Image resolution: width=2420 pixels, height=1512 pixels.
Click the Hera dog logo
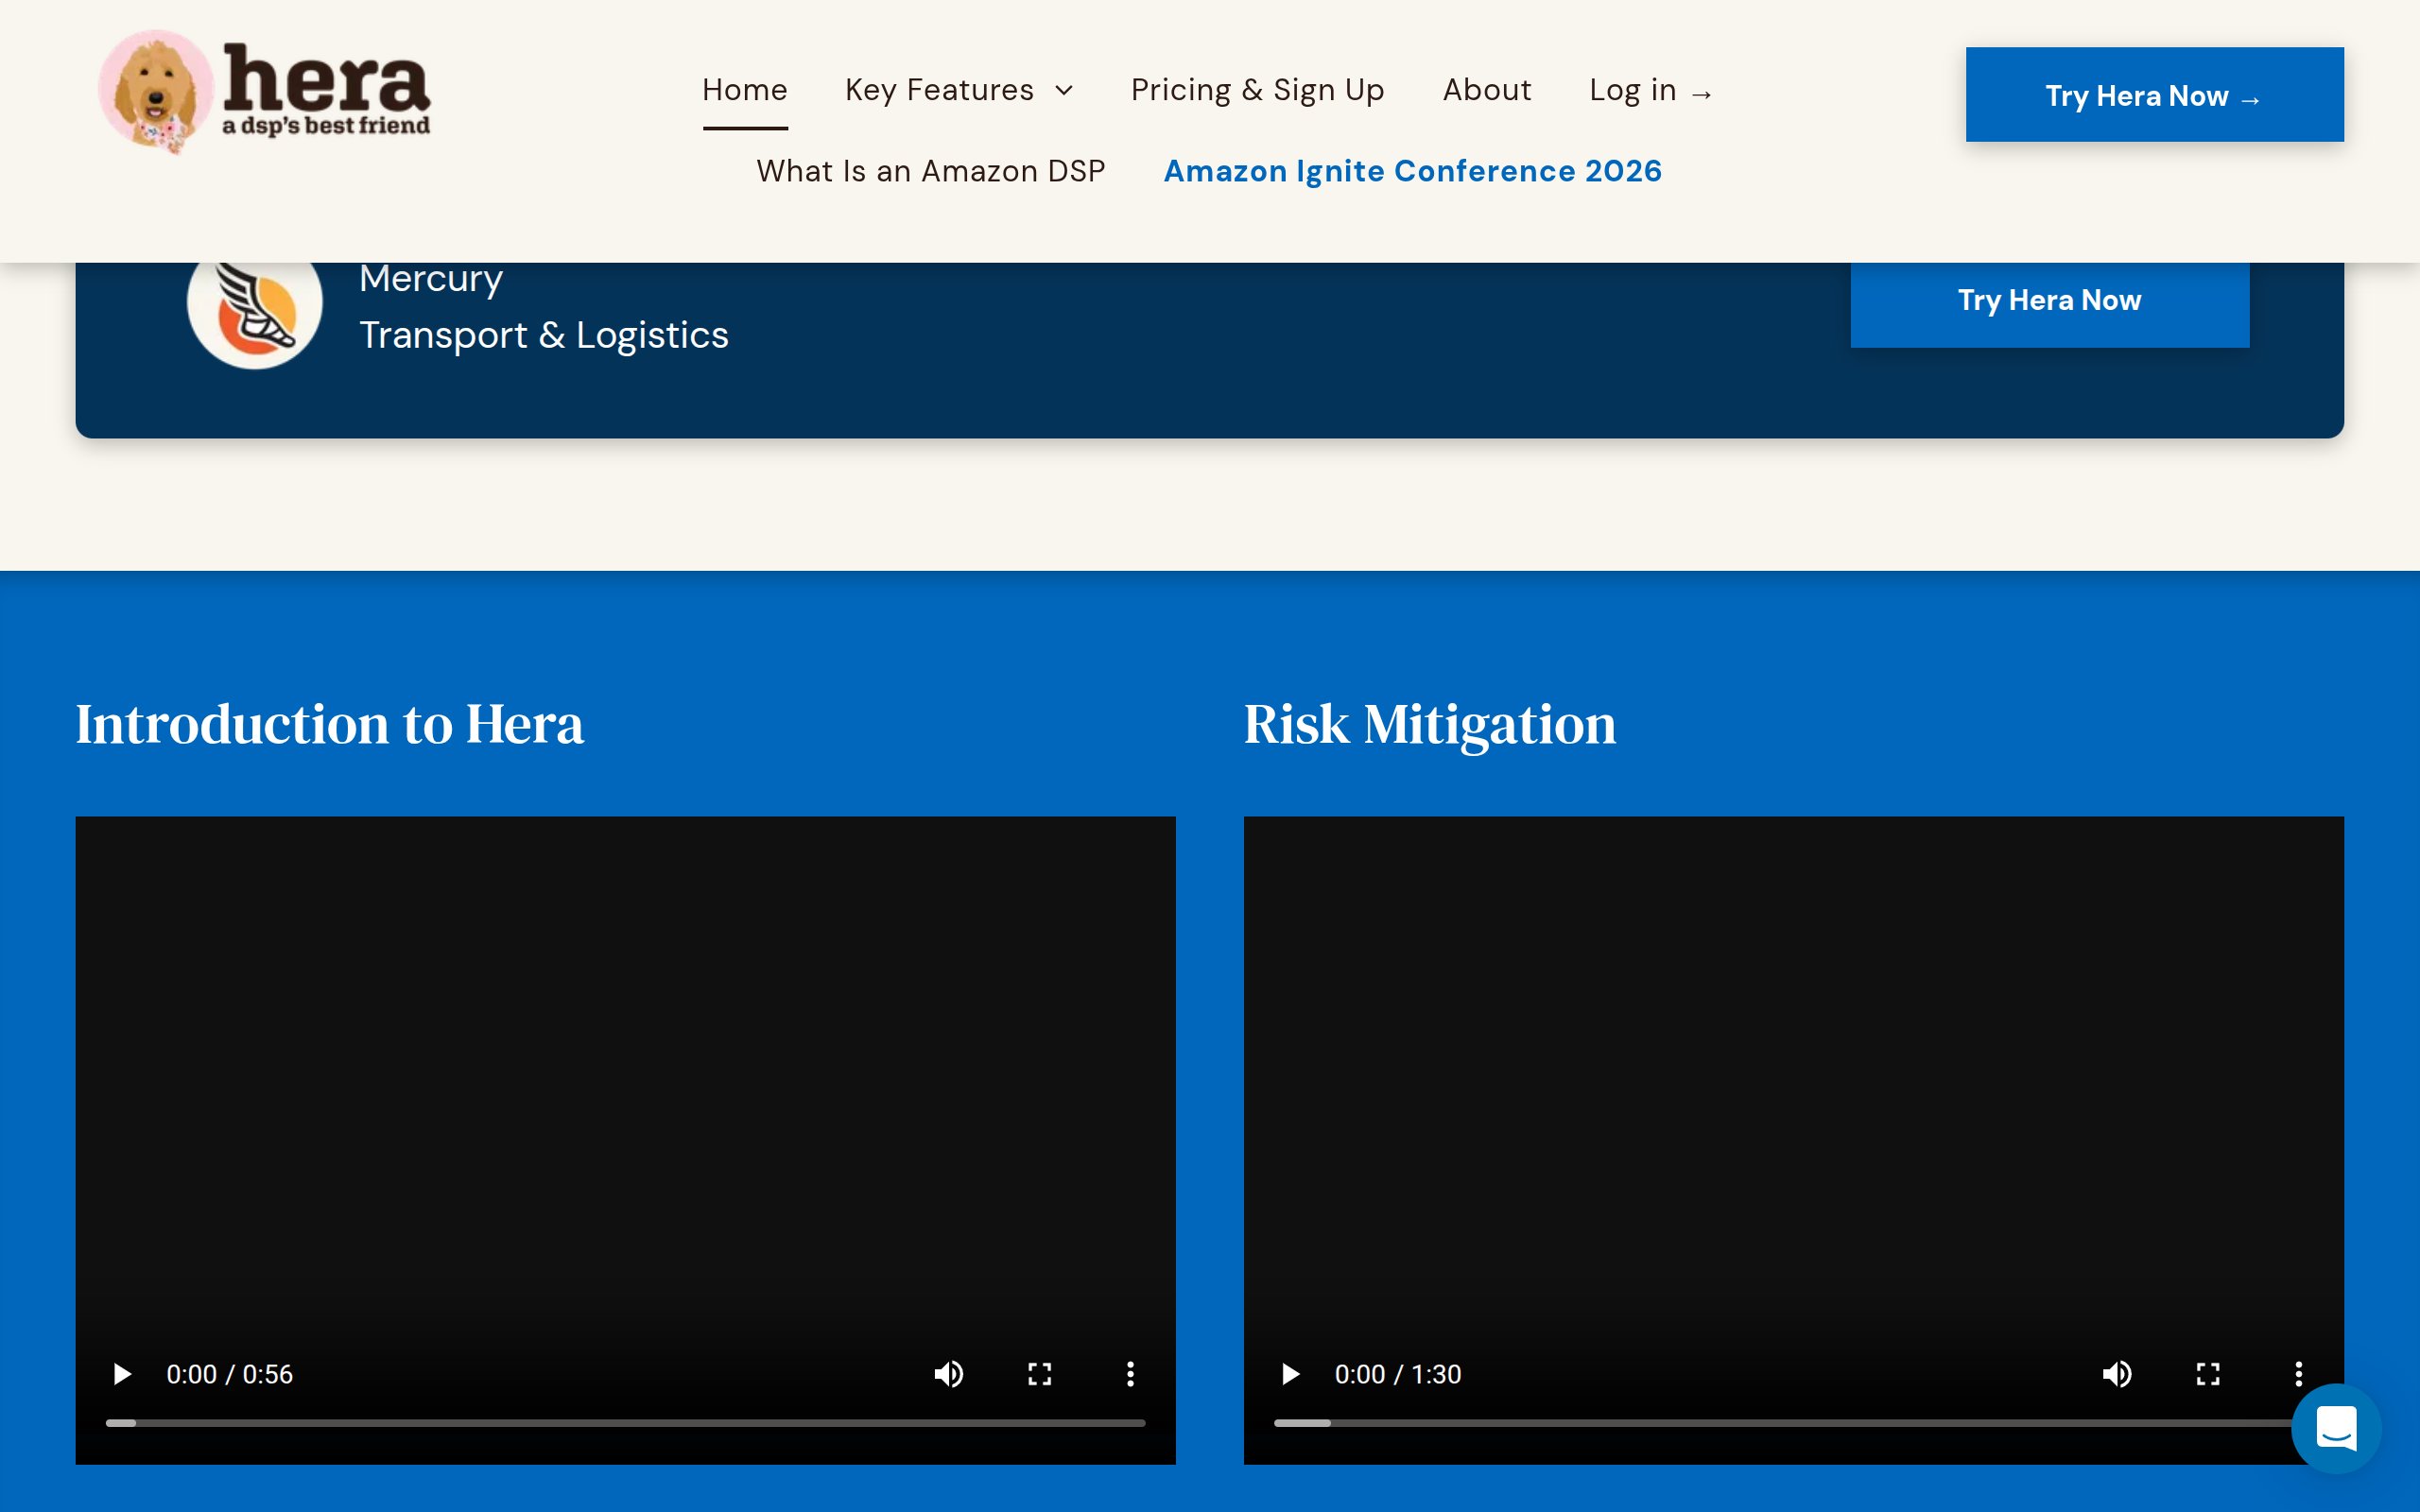(x=265, y=91)
